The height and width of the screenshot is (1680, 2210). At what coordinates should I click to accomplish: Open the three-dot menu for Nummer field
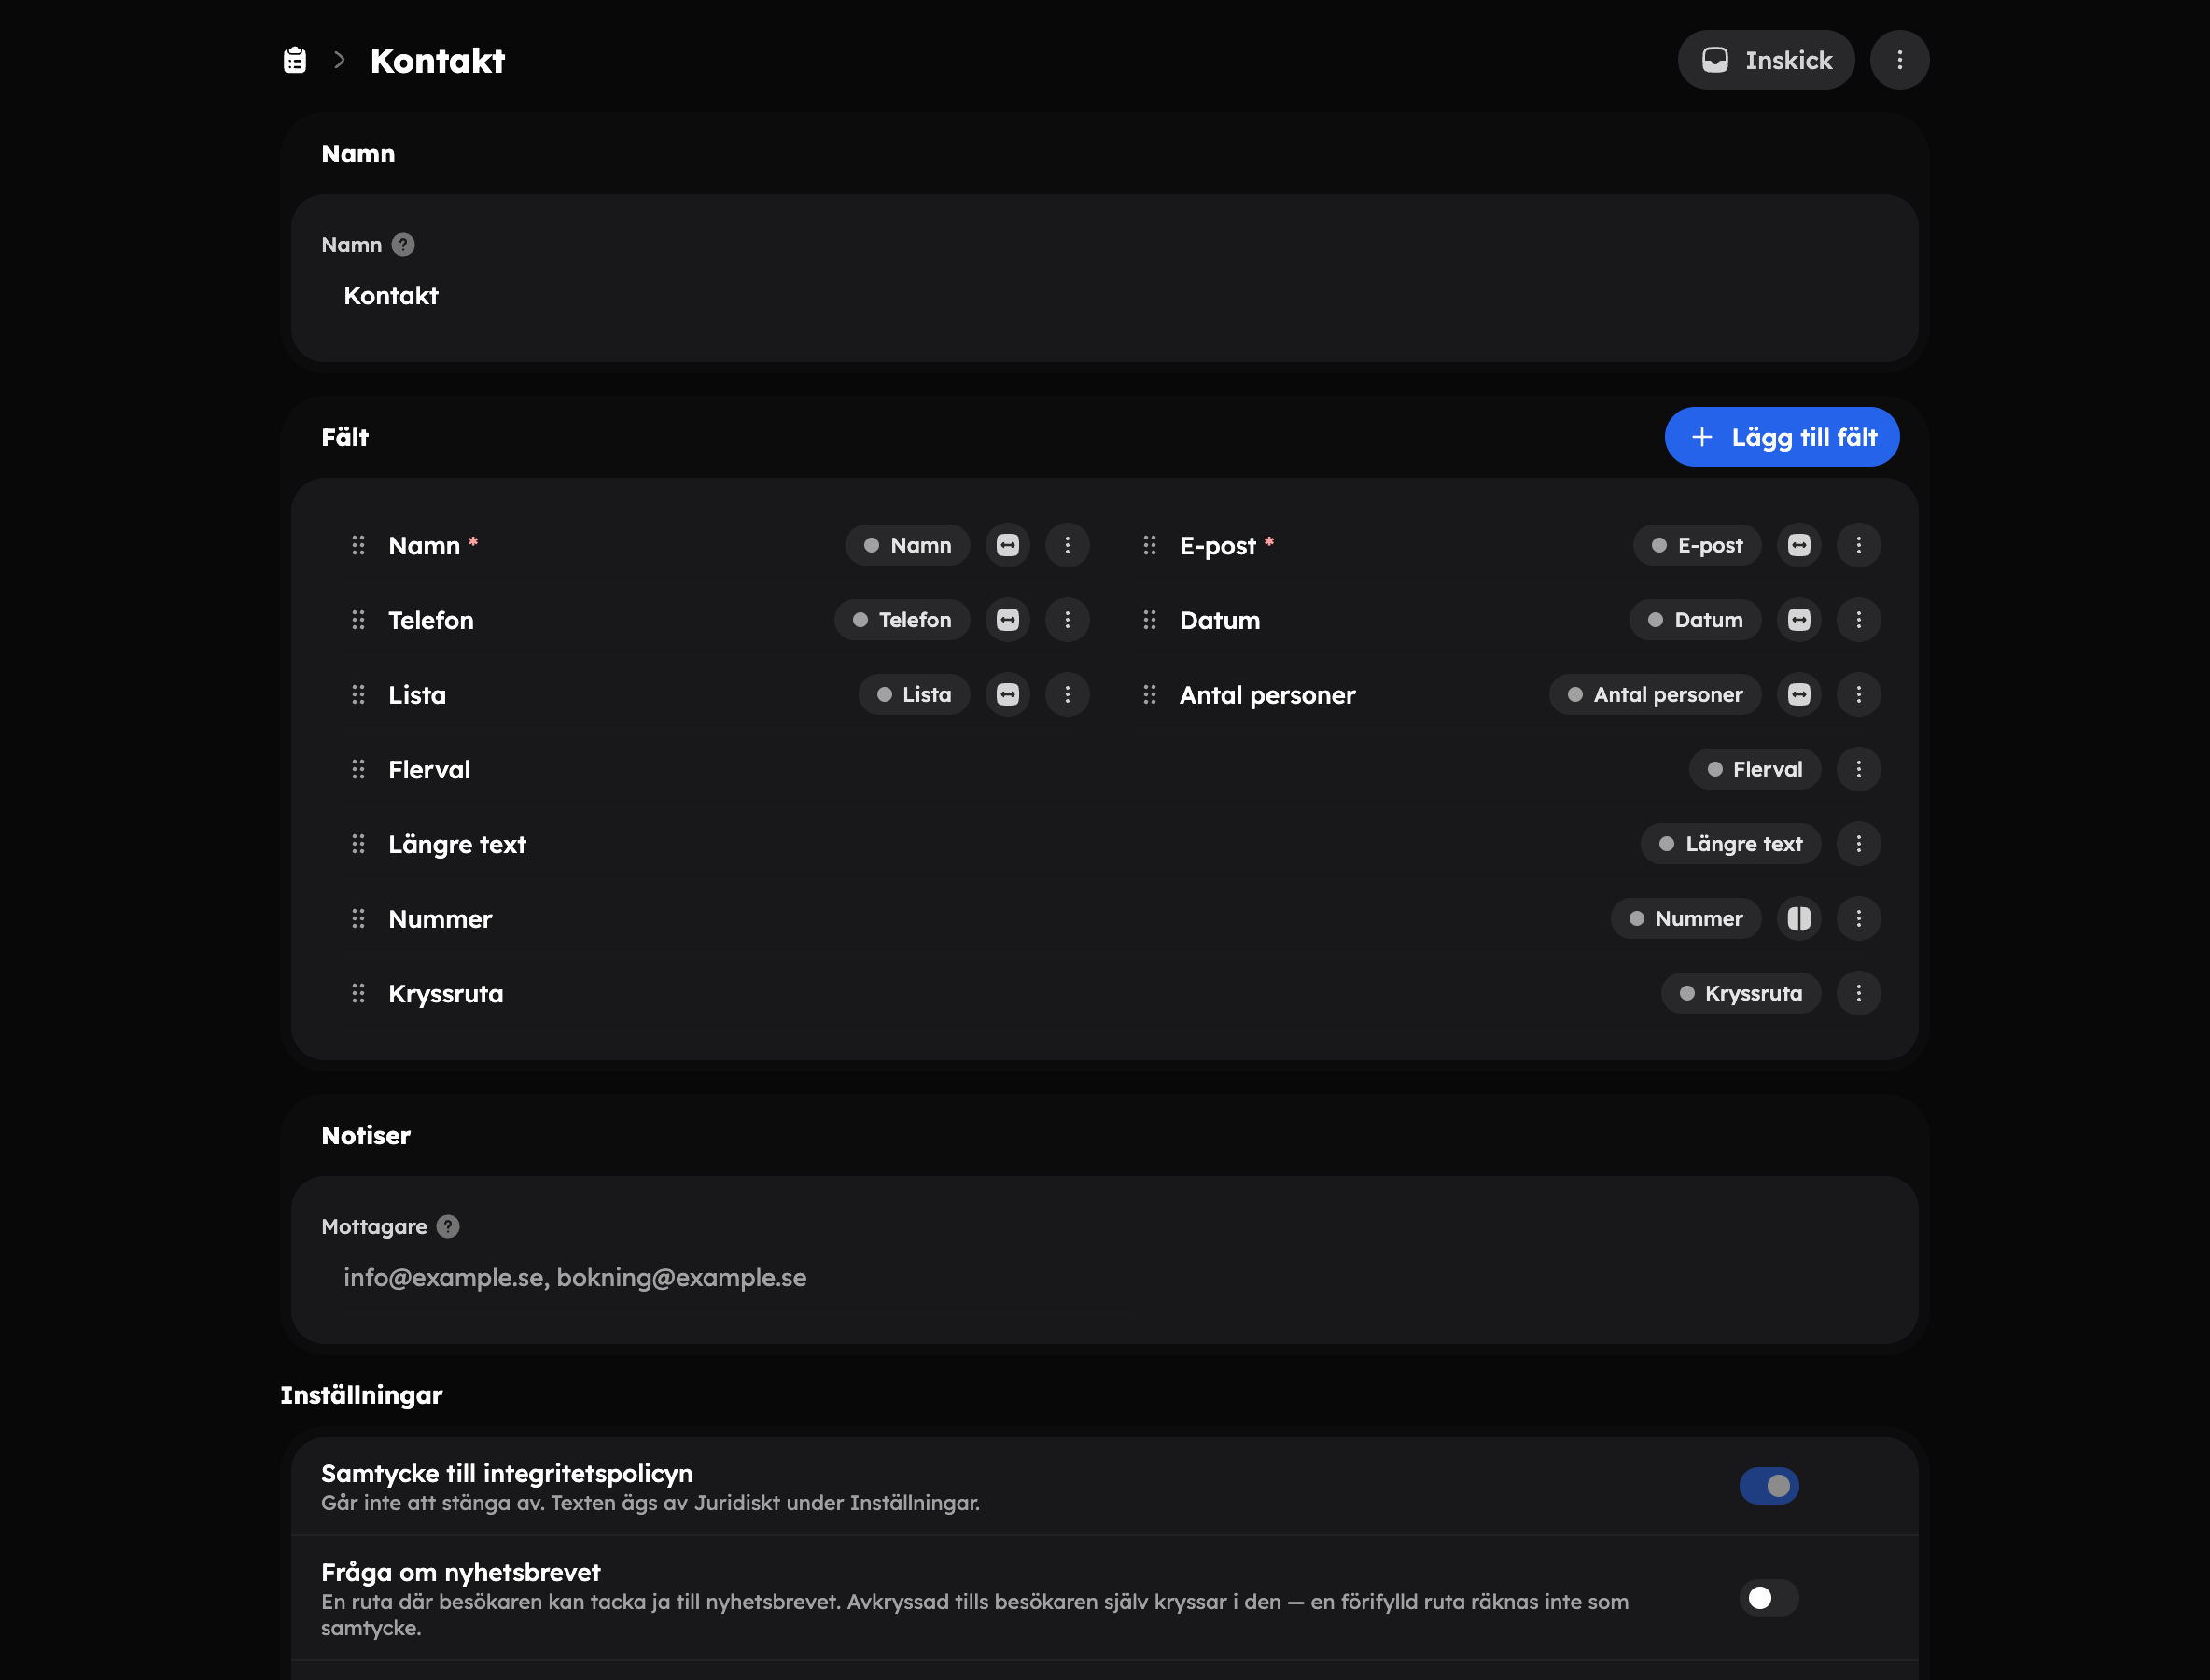pyautogui.click(x=1859, y=919)
